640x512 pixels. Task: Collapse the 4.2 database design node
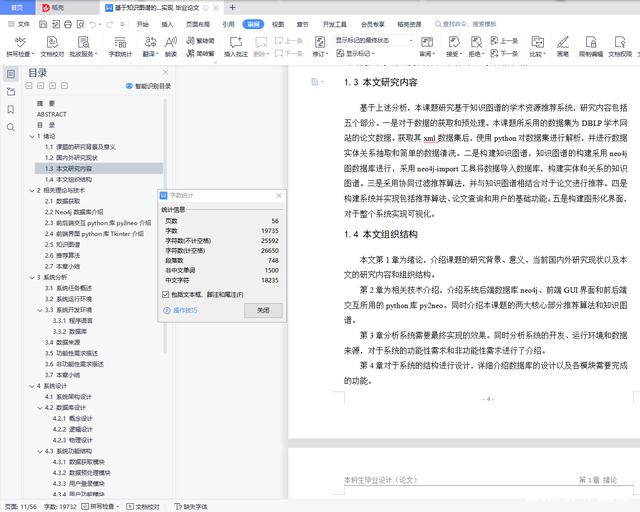tap(40, 407)
